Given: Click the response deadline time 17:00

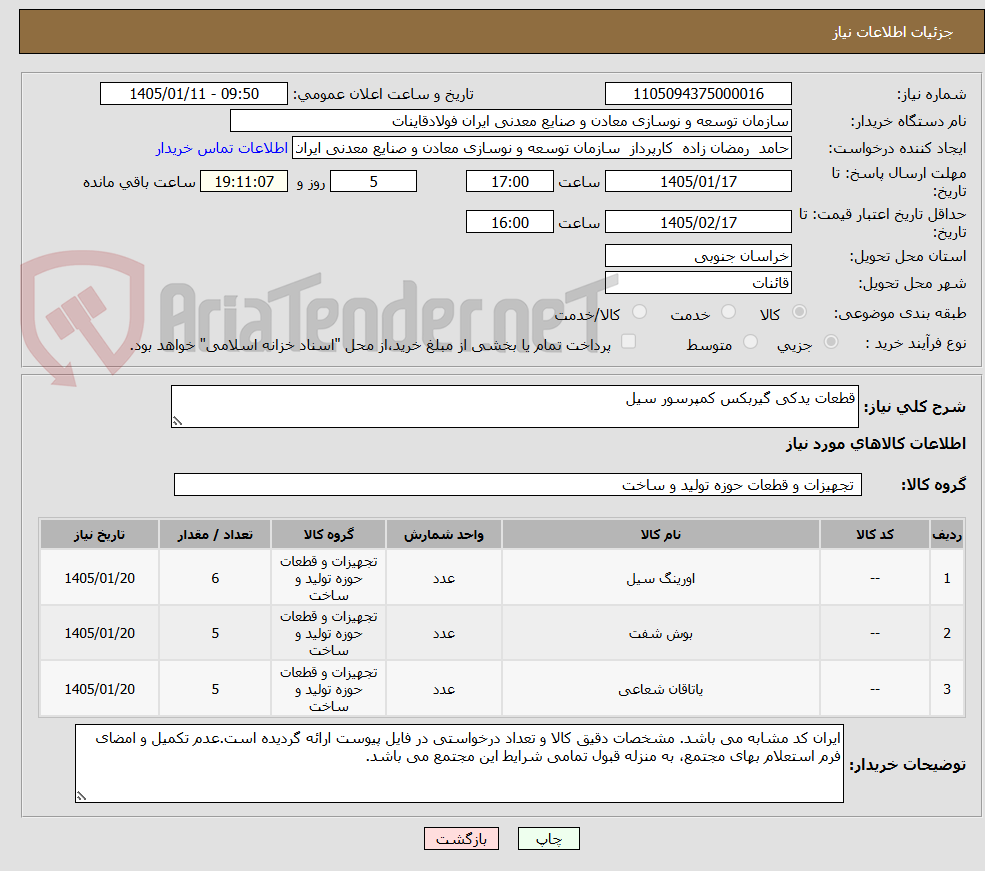Looking at the screenshot, I should pyautogui.click(x=509, y=181).
